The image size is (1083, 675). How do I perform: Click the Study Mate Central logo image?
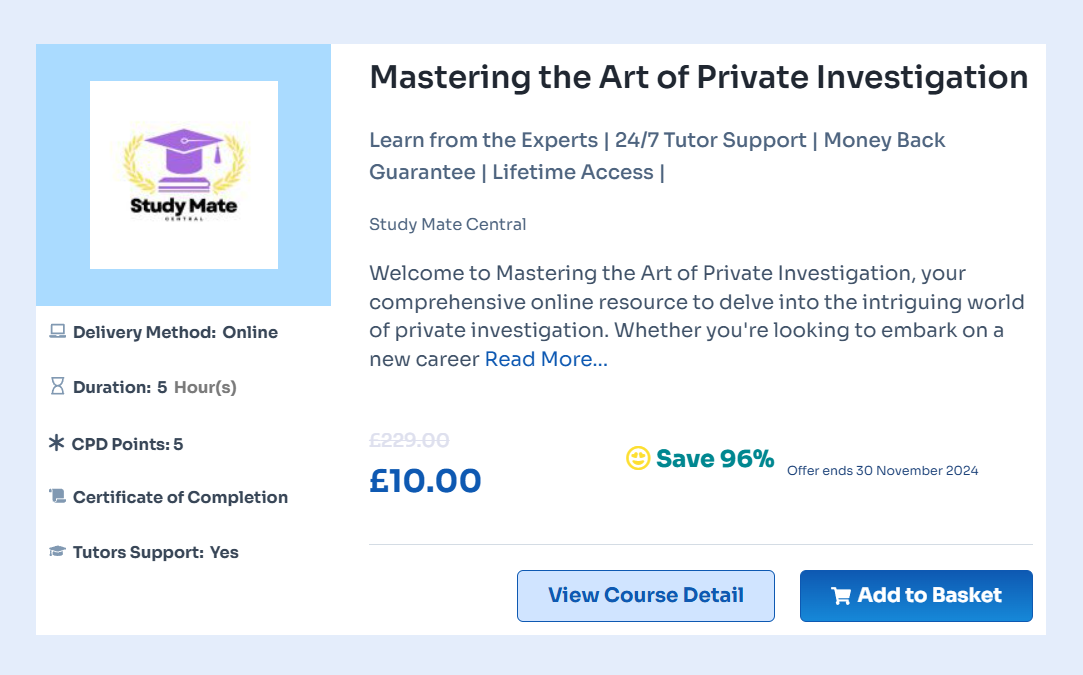pos(184,175)
